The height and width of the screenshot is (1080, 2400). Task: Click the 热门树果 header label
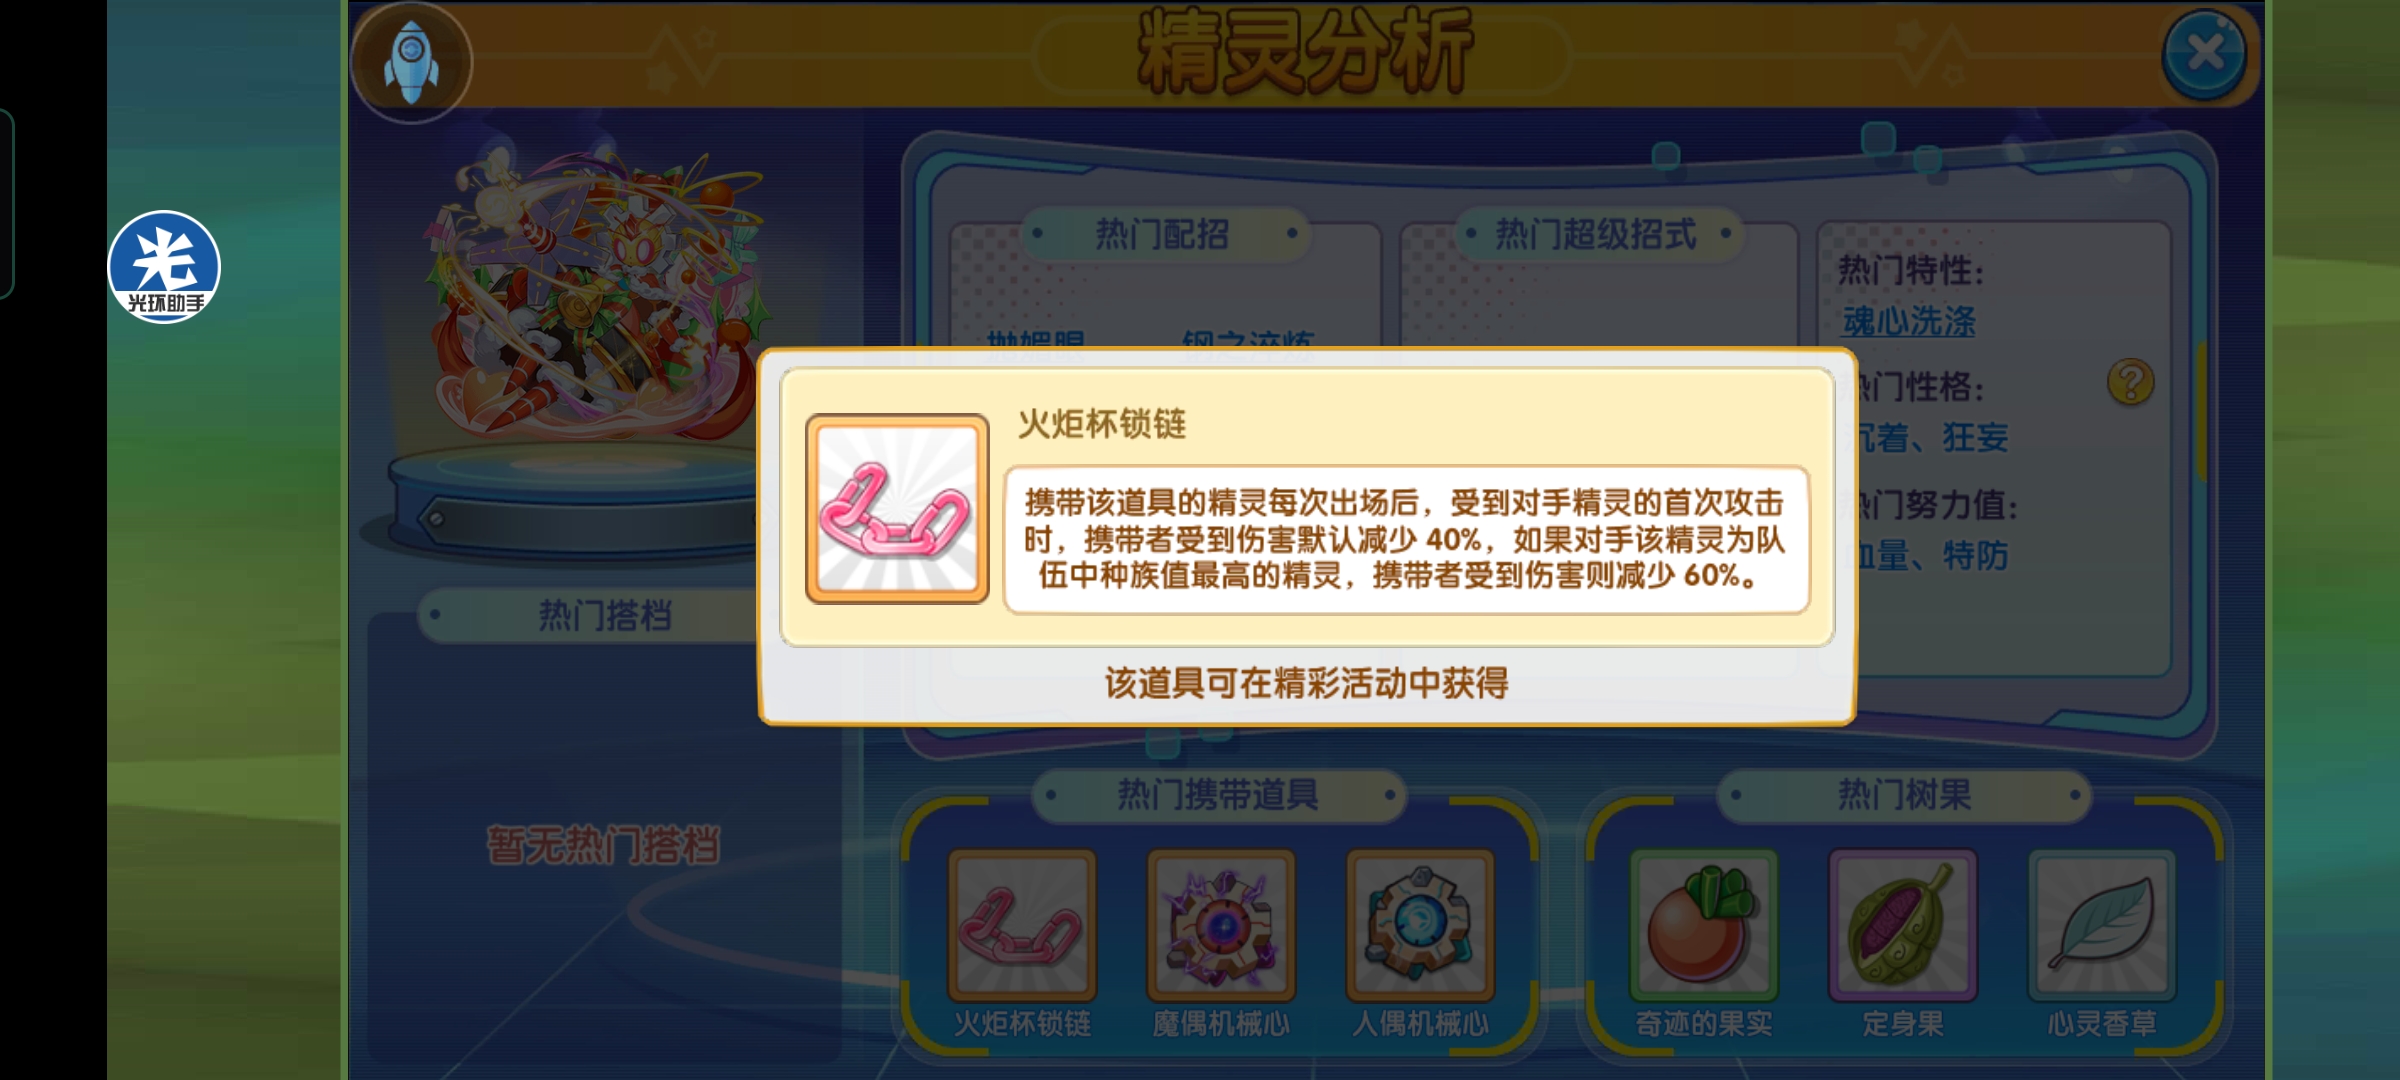pyautogui.click(x=1904, y=795)
